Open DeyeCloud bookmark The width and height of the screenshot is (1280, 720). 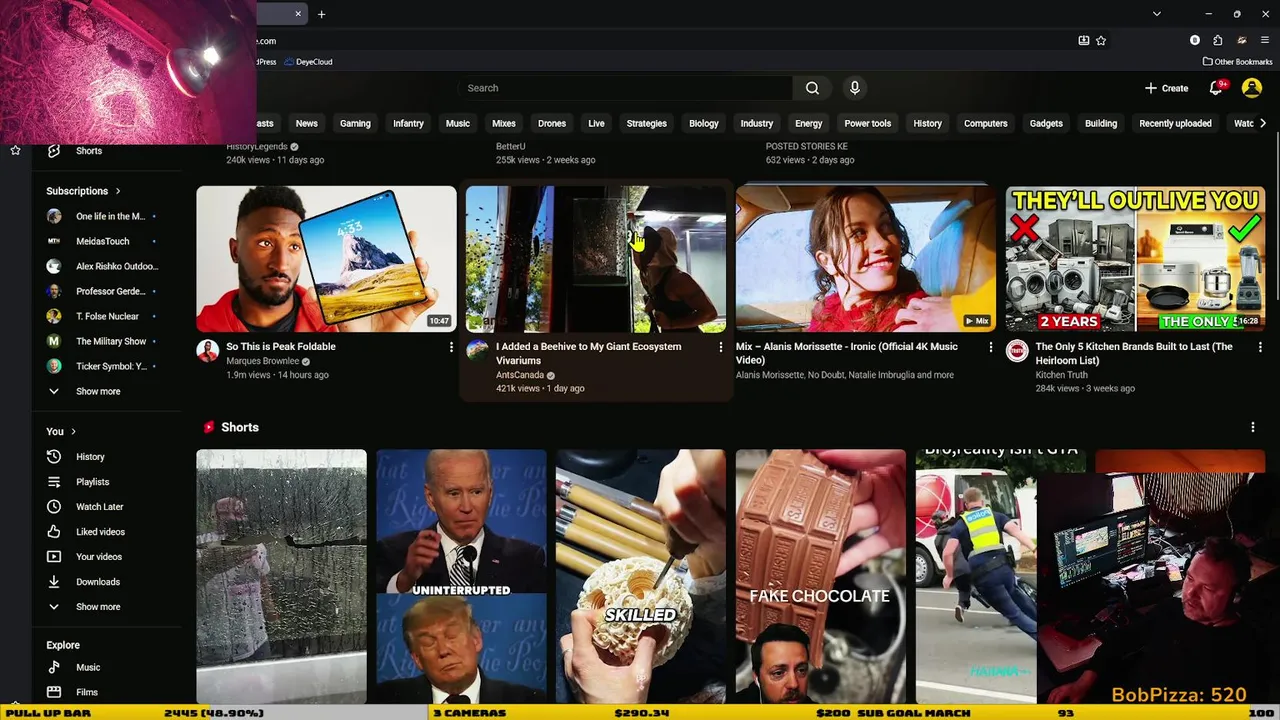308,62
